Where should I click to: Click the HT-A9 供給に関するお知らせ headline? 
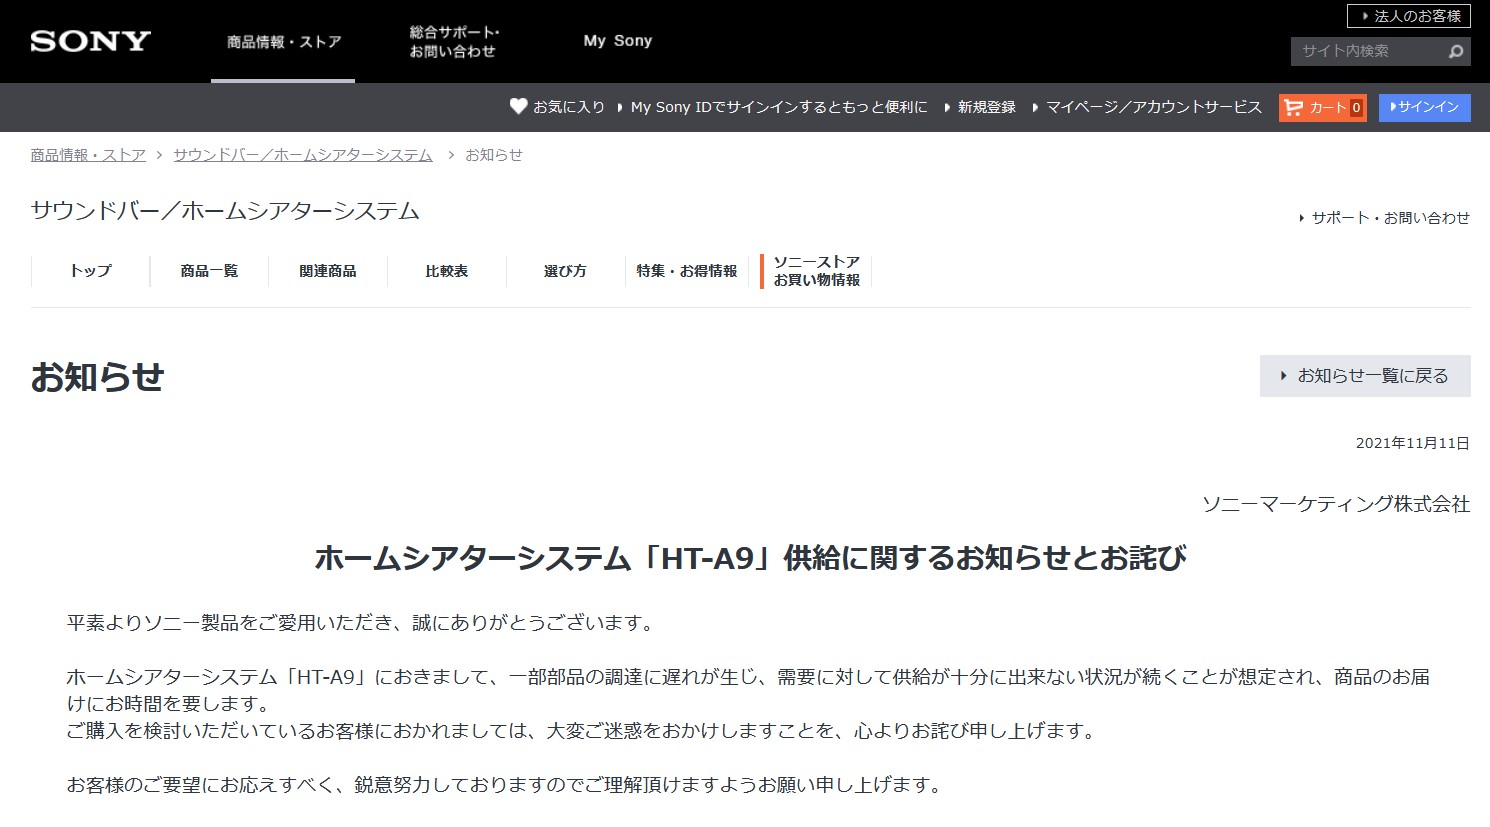click(750, 558)
